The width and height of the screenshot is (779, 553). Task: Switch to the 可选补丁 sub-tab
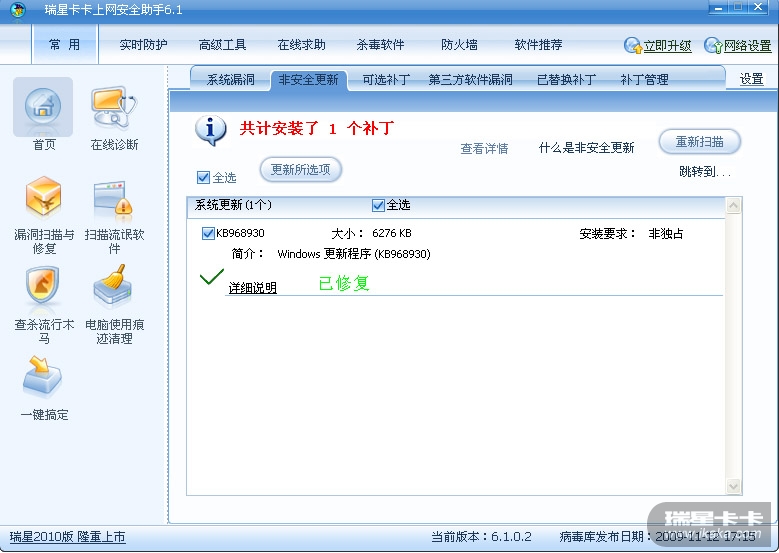point(386,79)
